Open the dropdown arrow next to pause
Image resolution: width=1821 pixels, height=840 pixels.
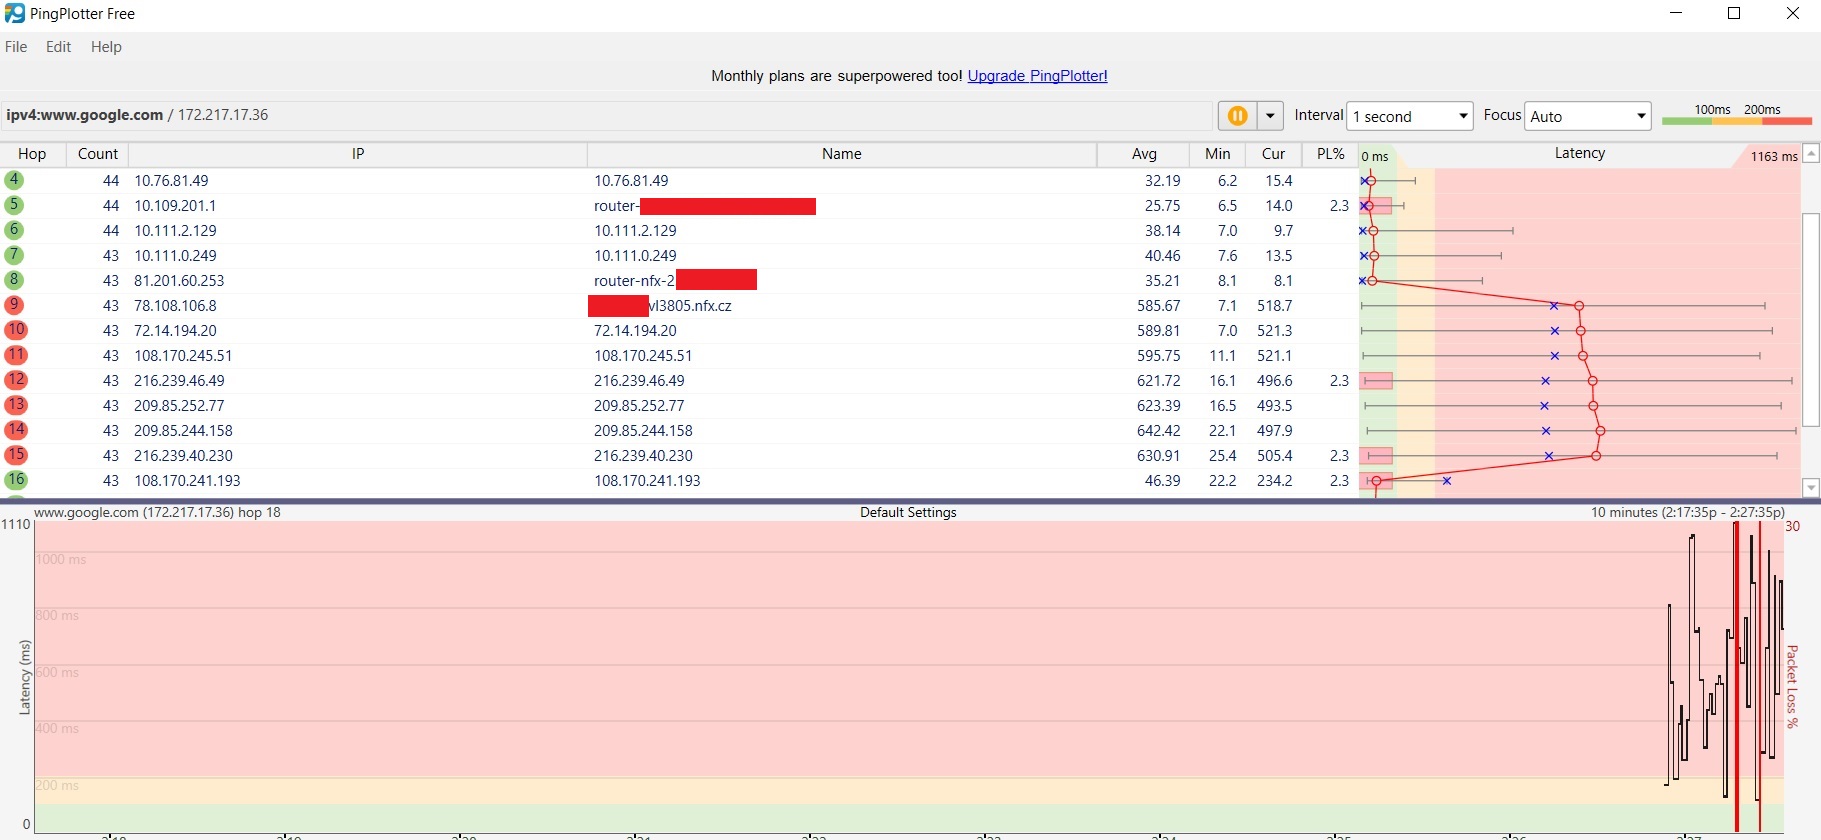tap(1270, 116)
